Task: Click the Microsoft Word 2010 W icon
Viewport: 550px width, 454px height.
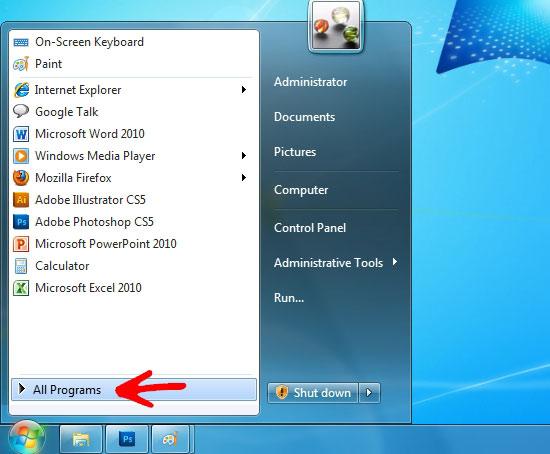Action: pyautogui.click(x=21, y=134)
